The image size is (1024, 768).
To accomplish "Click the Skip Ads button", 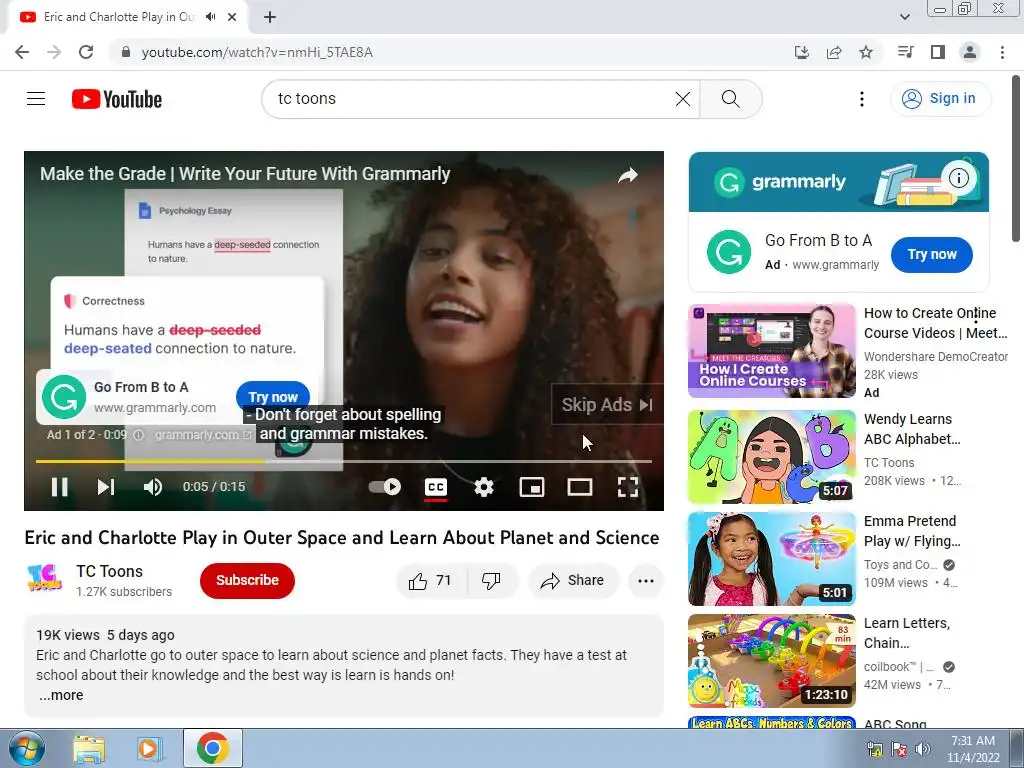I will click(x=607, y=405).
